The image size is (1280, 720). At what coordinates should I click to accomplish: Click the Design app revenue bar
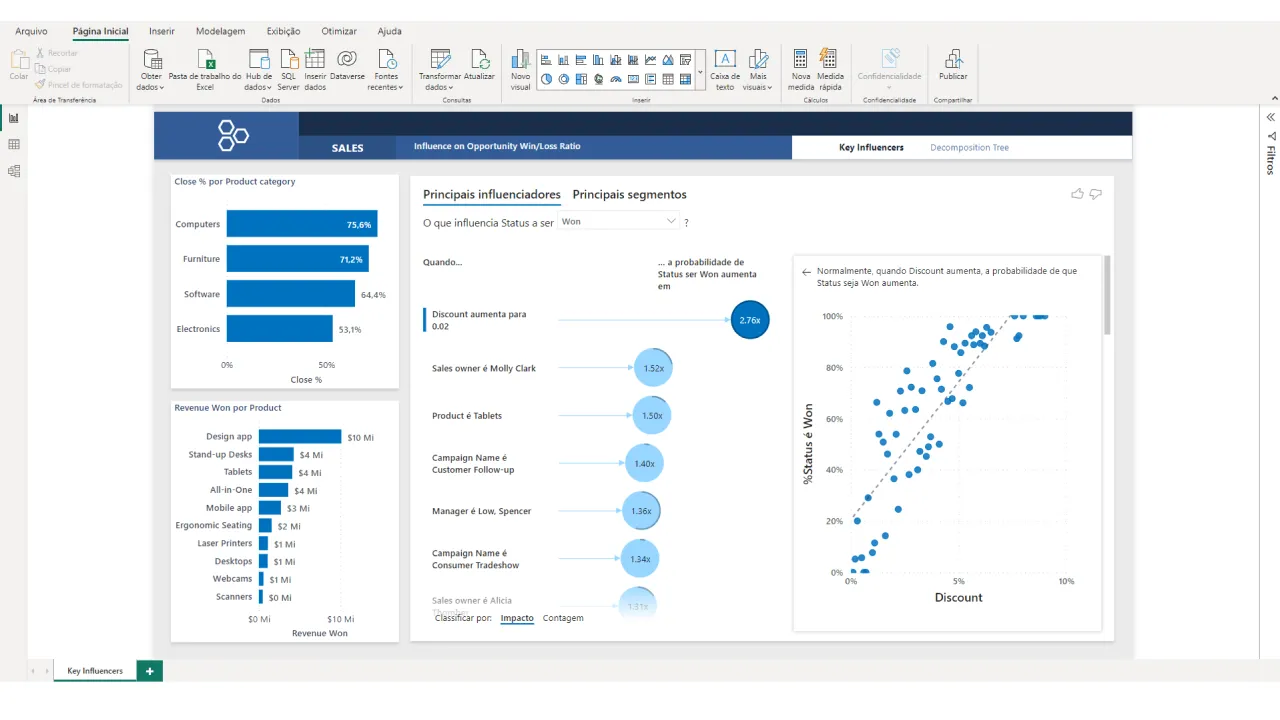[x=300, y=436]
